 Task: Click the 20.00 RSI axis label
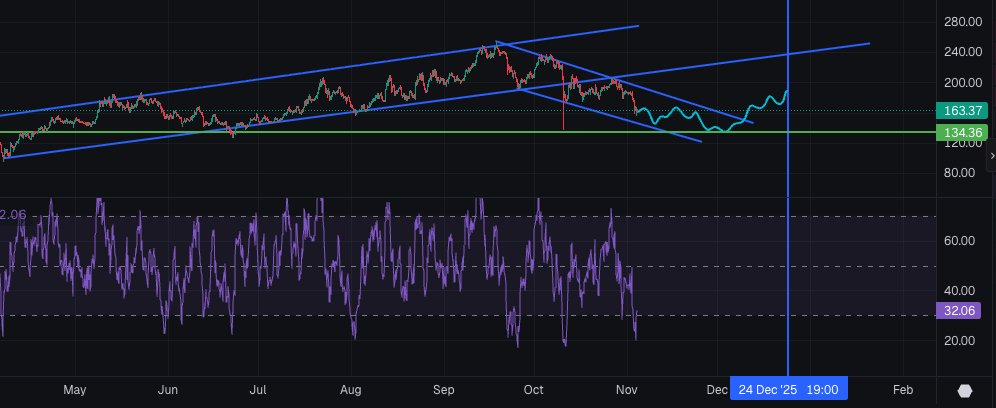(x=959, y=340)
